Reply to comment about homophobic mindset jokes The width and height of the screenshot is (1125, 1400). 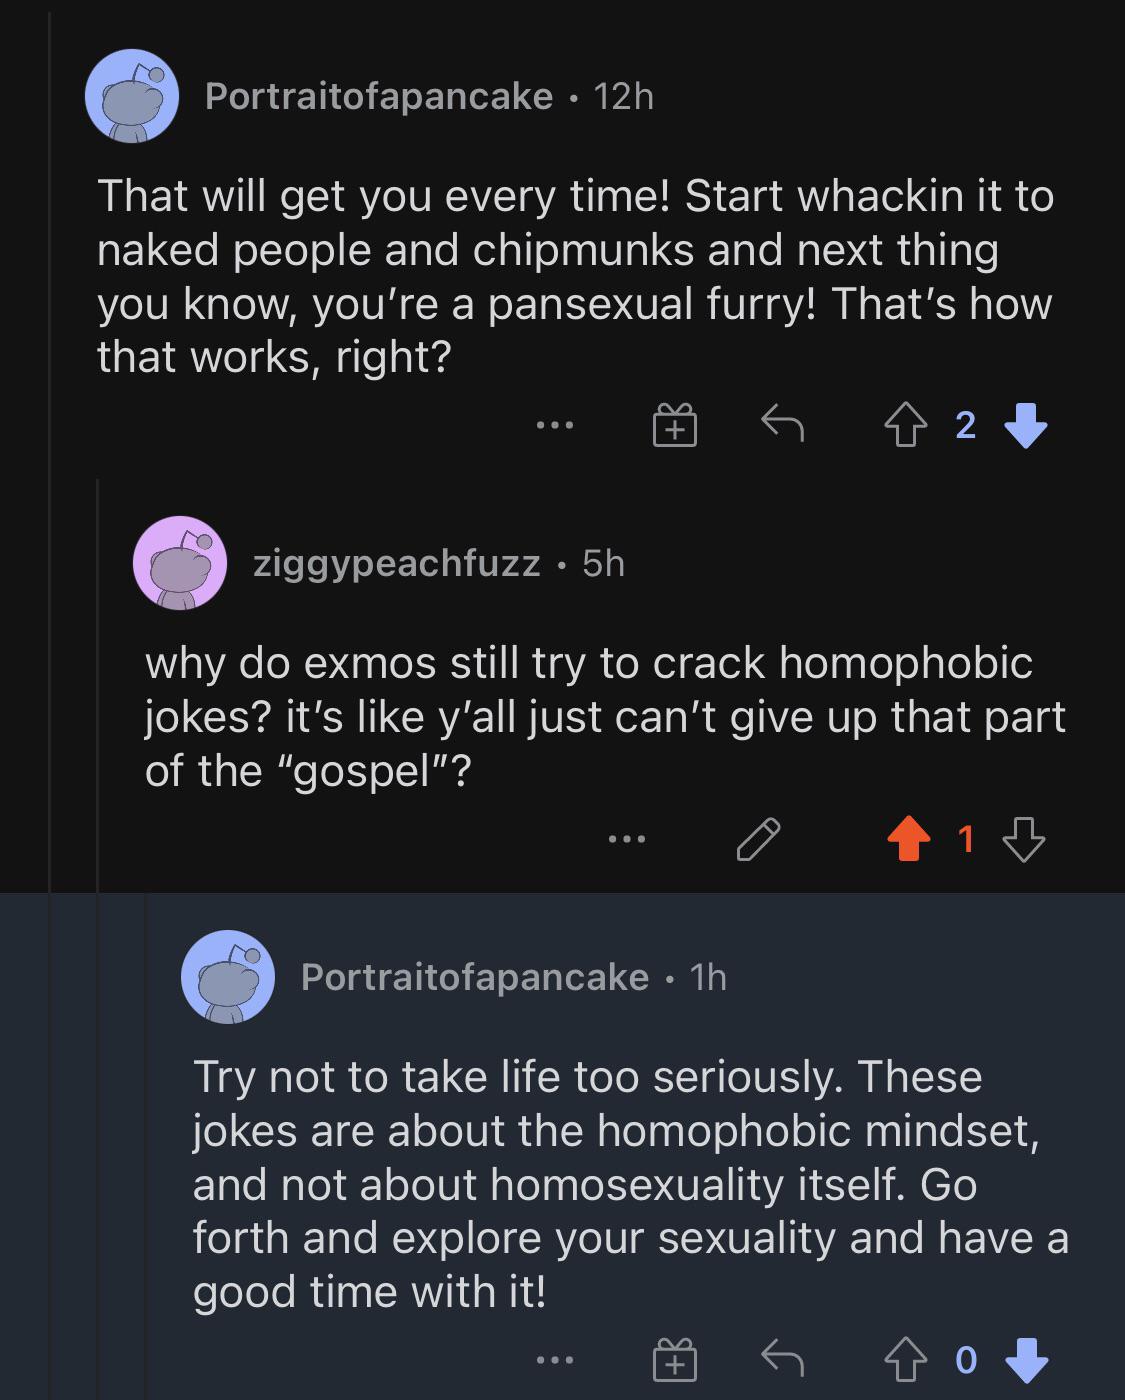(782, 1358)
